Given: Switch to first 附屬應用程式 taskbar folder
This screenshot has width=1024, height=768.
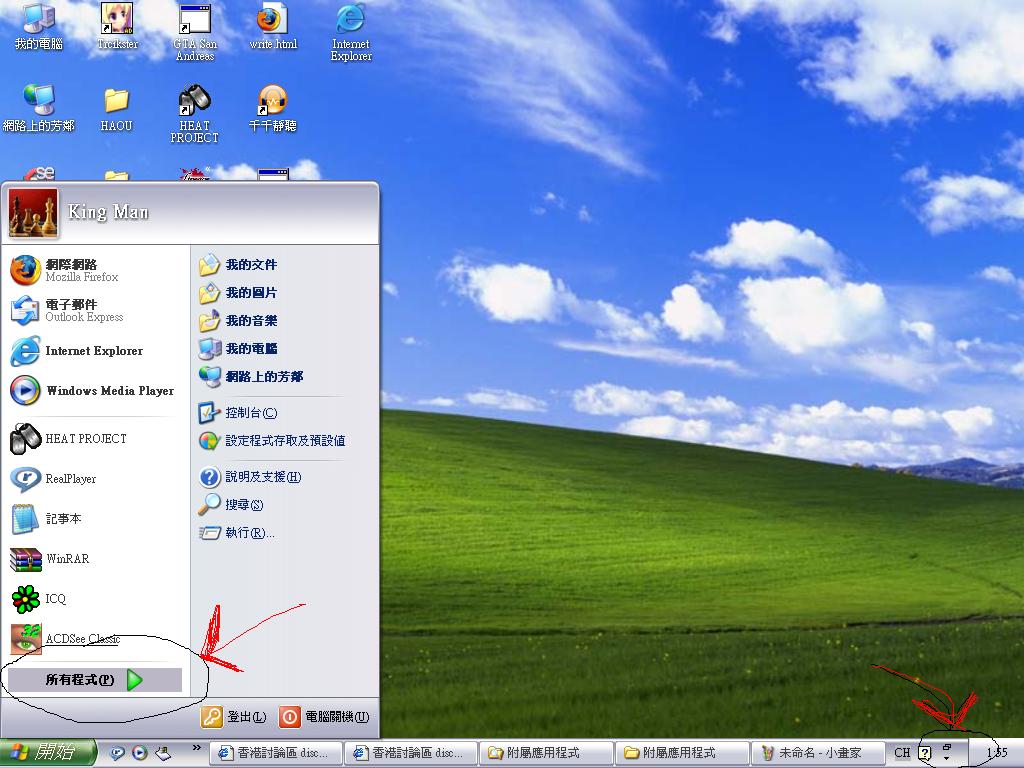Looking at the screenshot, I should pos(546,753).
